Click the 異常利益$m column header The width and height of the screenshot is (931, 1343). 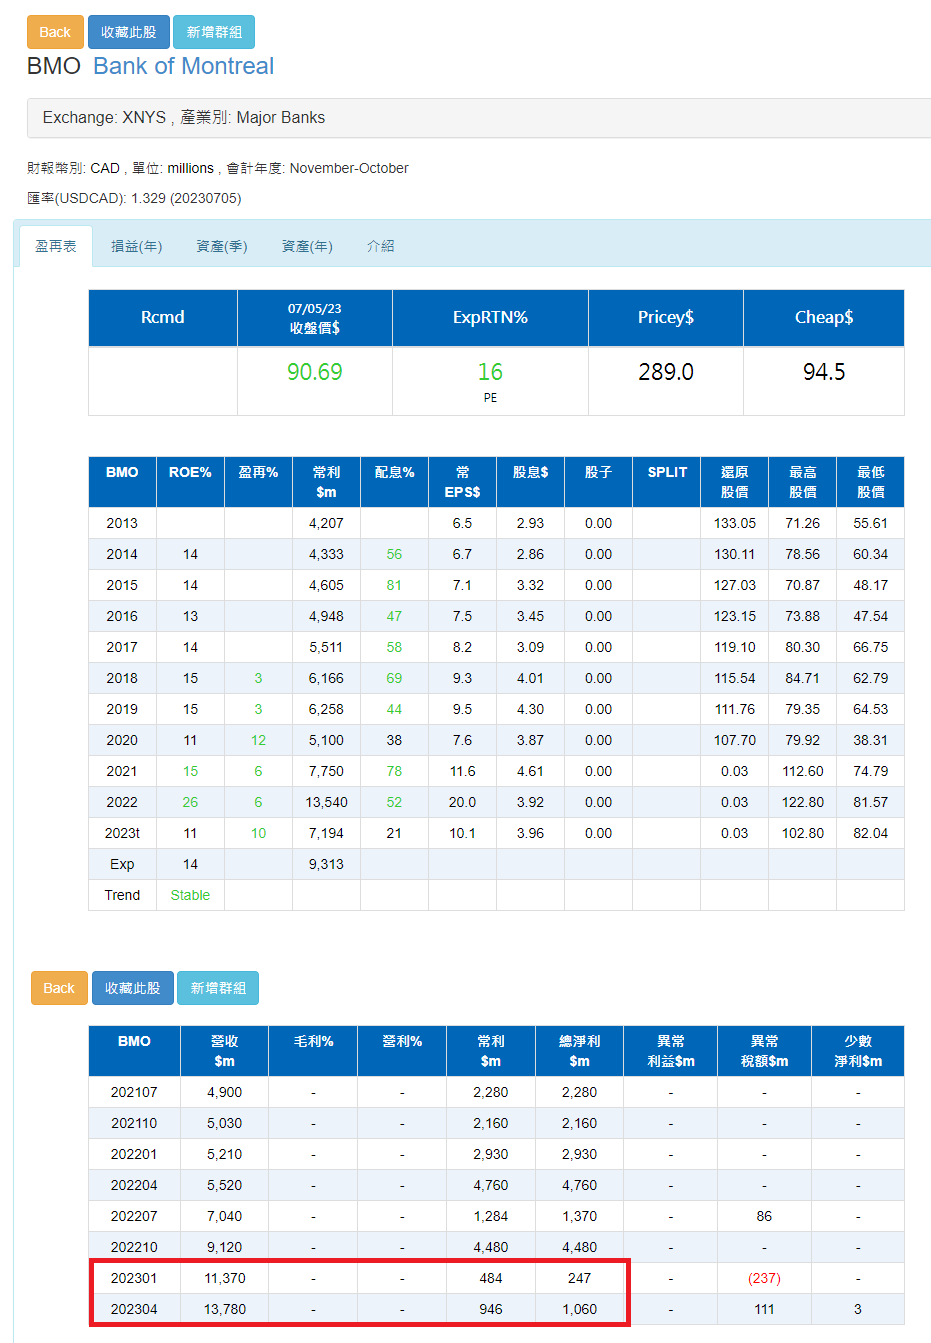tap(671, 1051)
